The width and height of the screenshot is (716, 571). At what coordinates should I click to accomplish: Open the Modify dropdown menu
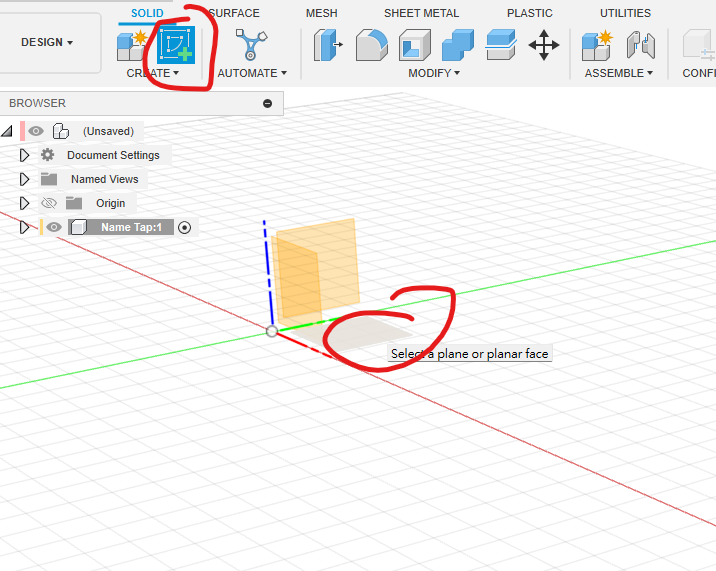coord(434,73)
